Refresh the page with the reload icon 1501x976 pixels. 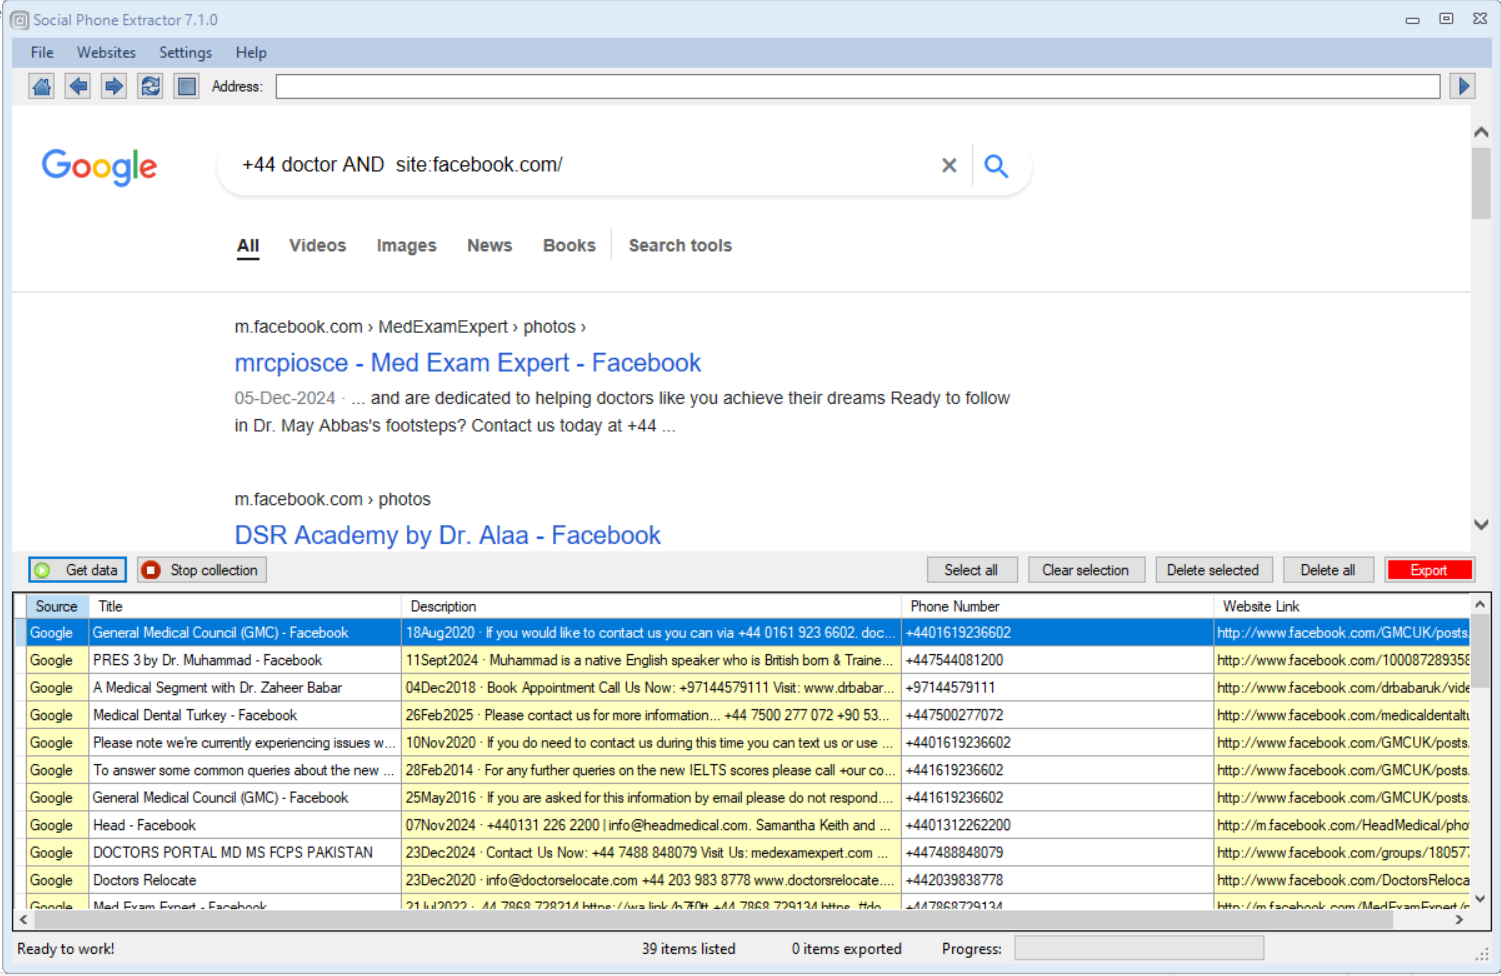(150, 87)
